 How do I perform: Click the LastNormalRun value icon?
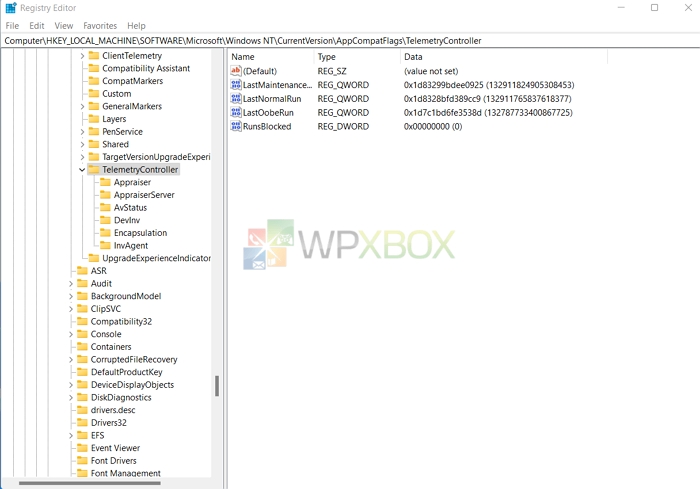pyautogui.click(x=236, y=98)
